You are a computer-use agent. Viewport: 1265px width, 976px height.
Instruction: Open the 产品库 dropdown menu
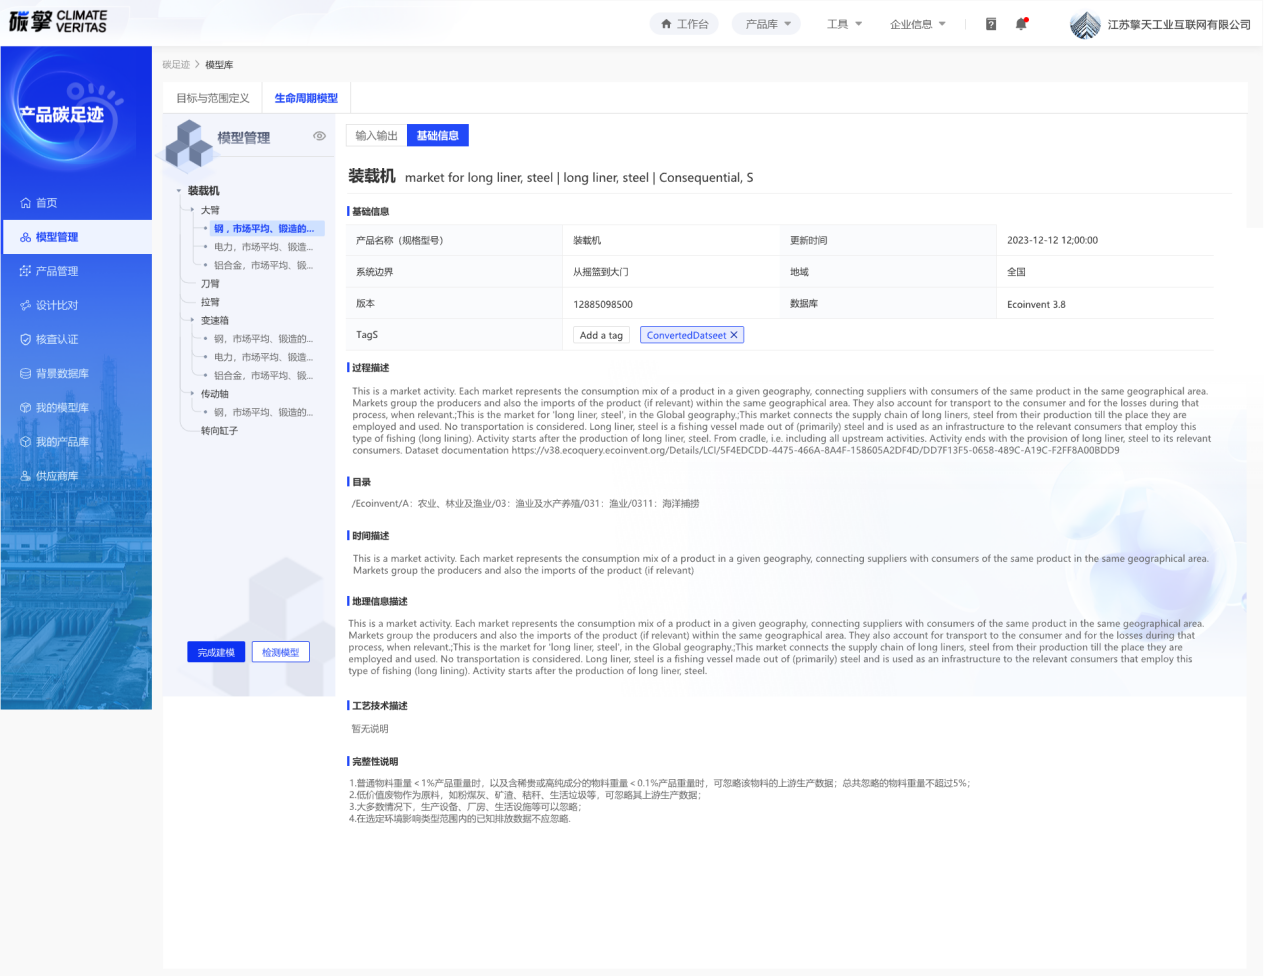[x=767, y=24]
